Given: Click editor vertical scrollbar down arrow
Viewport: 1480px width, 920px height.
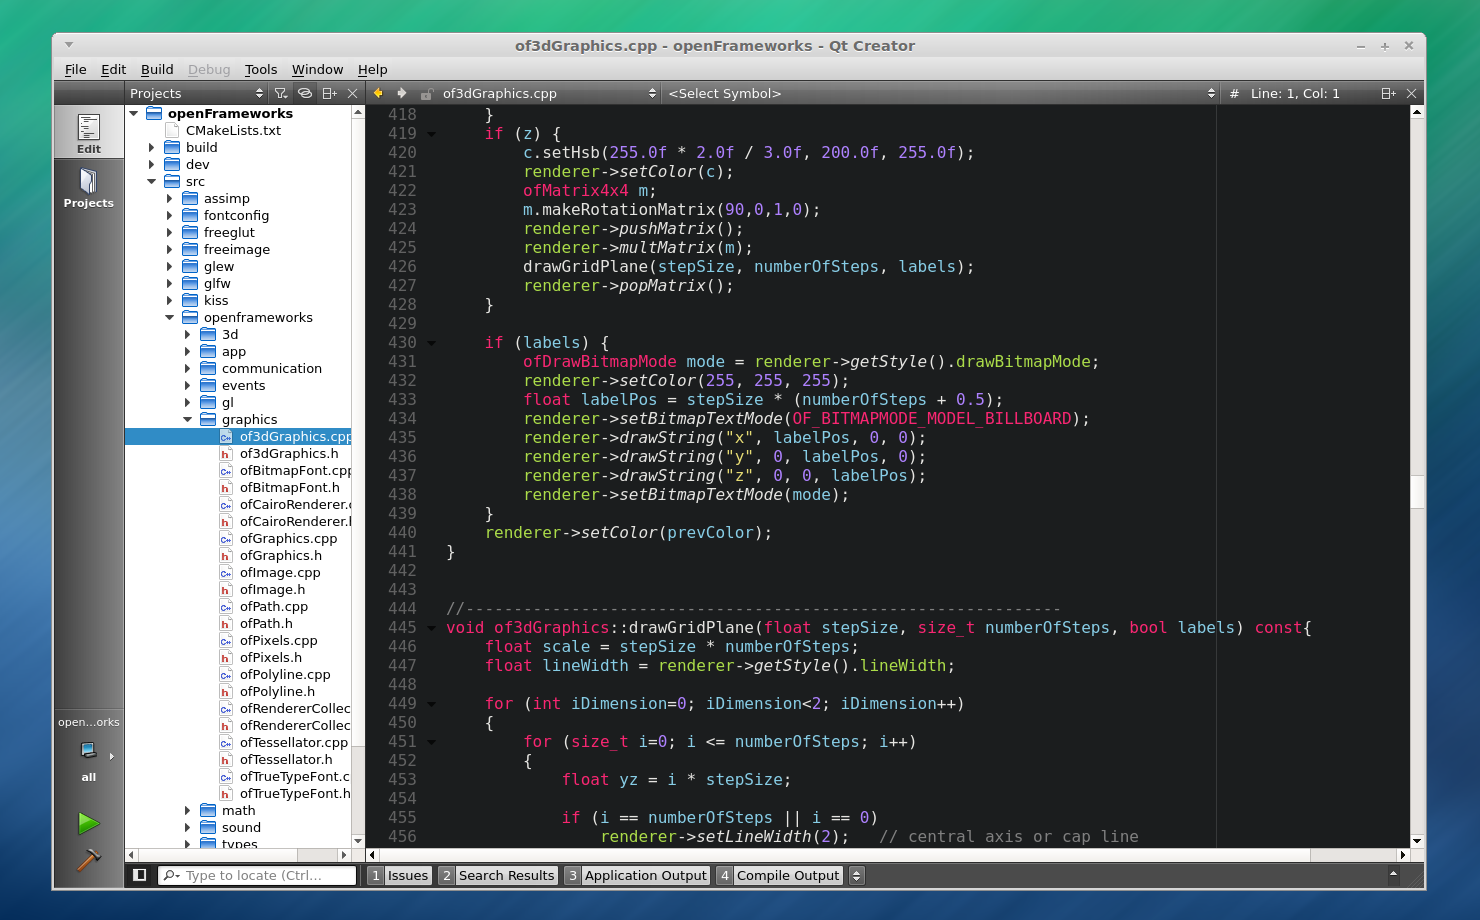Looking at the screenshot, I should 1417,841.
